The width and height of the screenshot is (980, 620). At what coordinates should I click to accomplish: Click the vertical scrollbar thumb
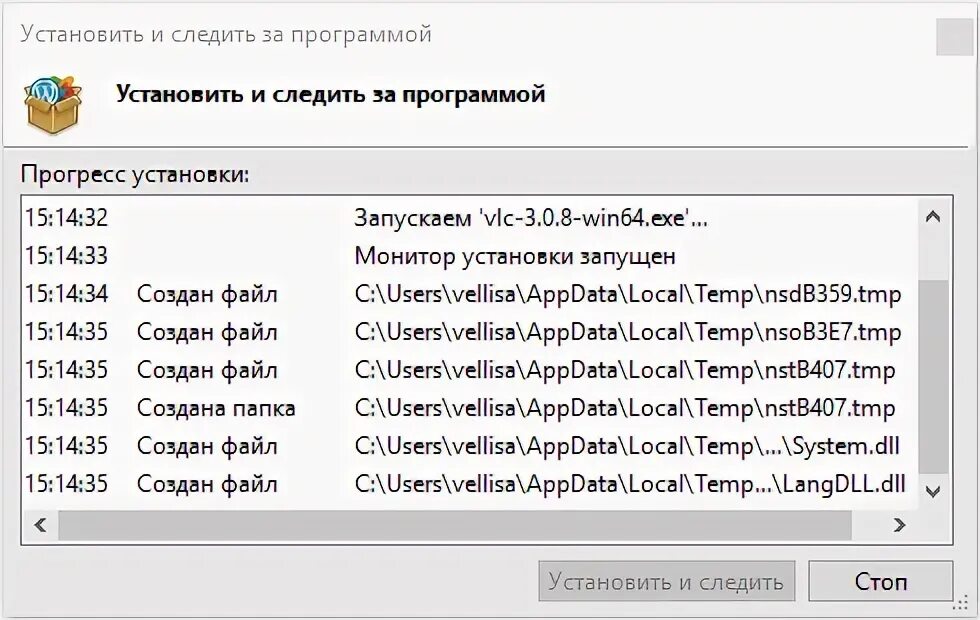coord(932,375)
